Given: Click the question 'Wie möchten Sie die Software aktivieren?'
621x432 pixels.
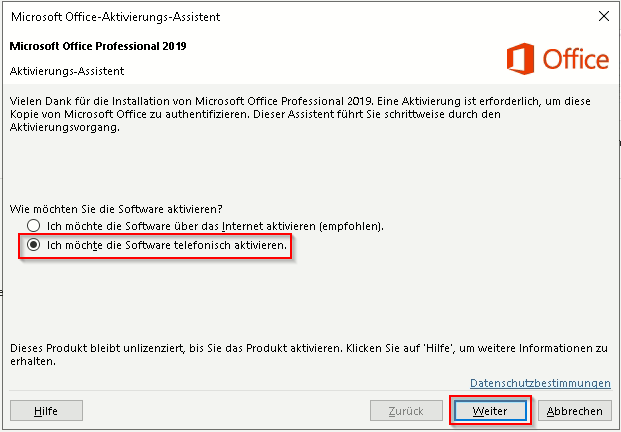Looking at the screenshot, I should (116, 208).
